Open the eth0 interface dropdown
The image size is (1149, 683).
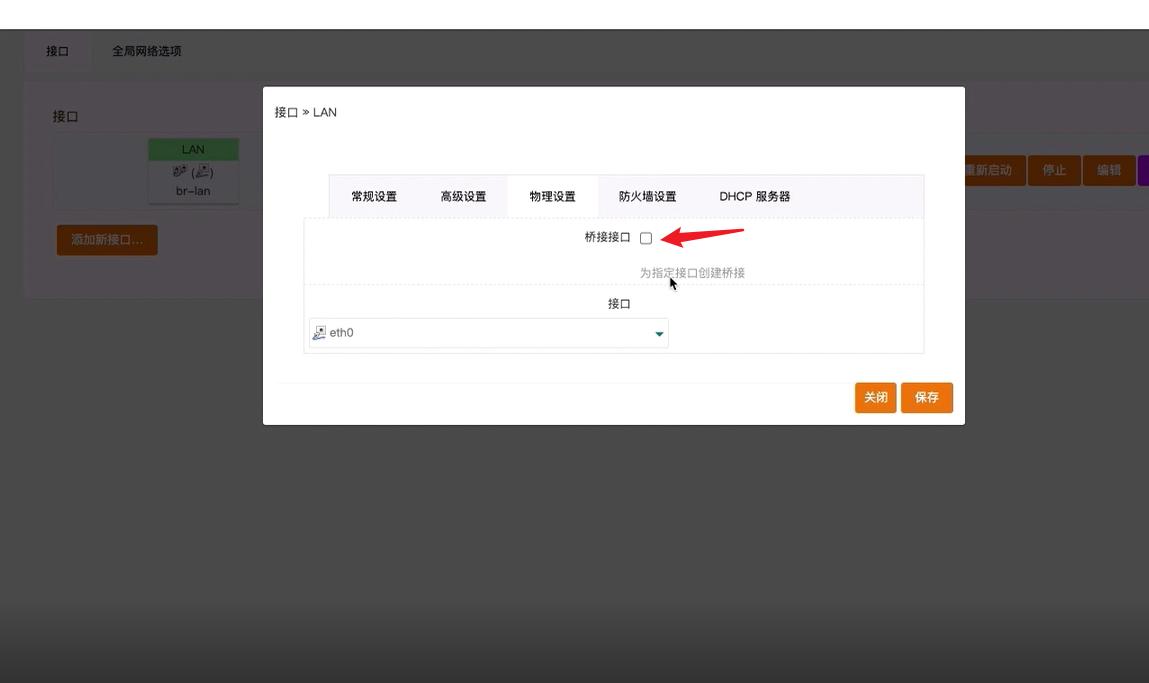click(487, 331)
